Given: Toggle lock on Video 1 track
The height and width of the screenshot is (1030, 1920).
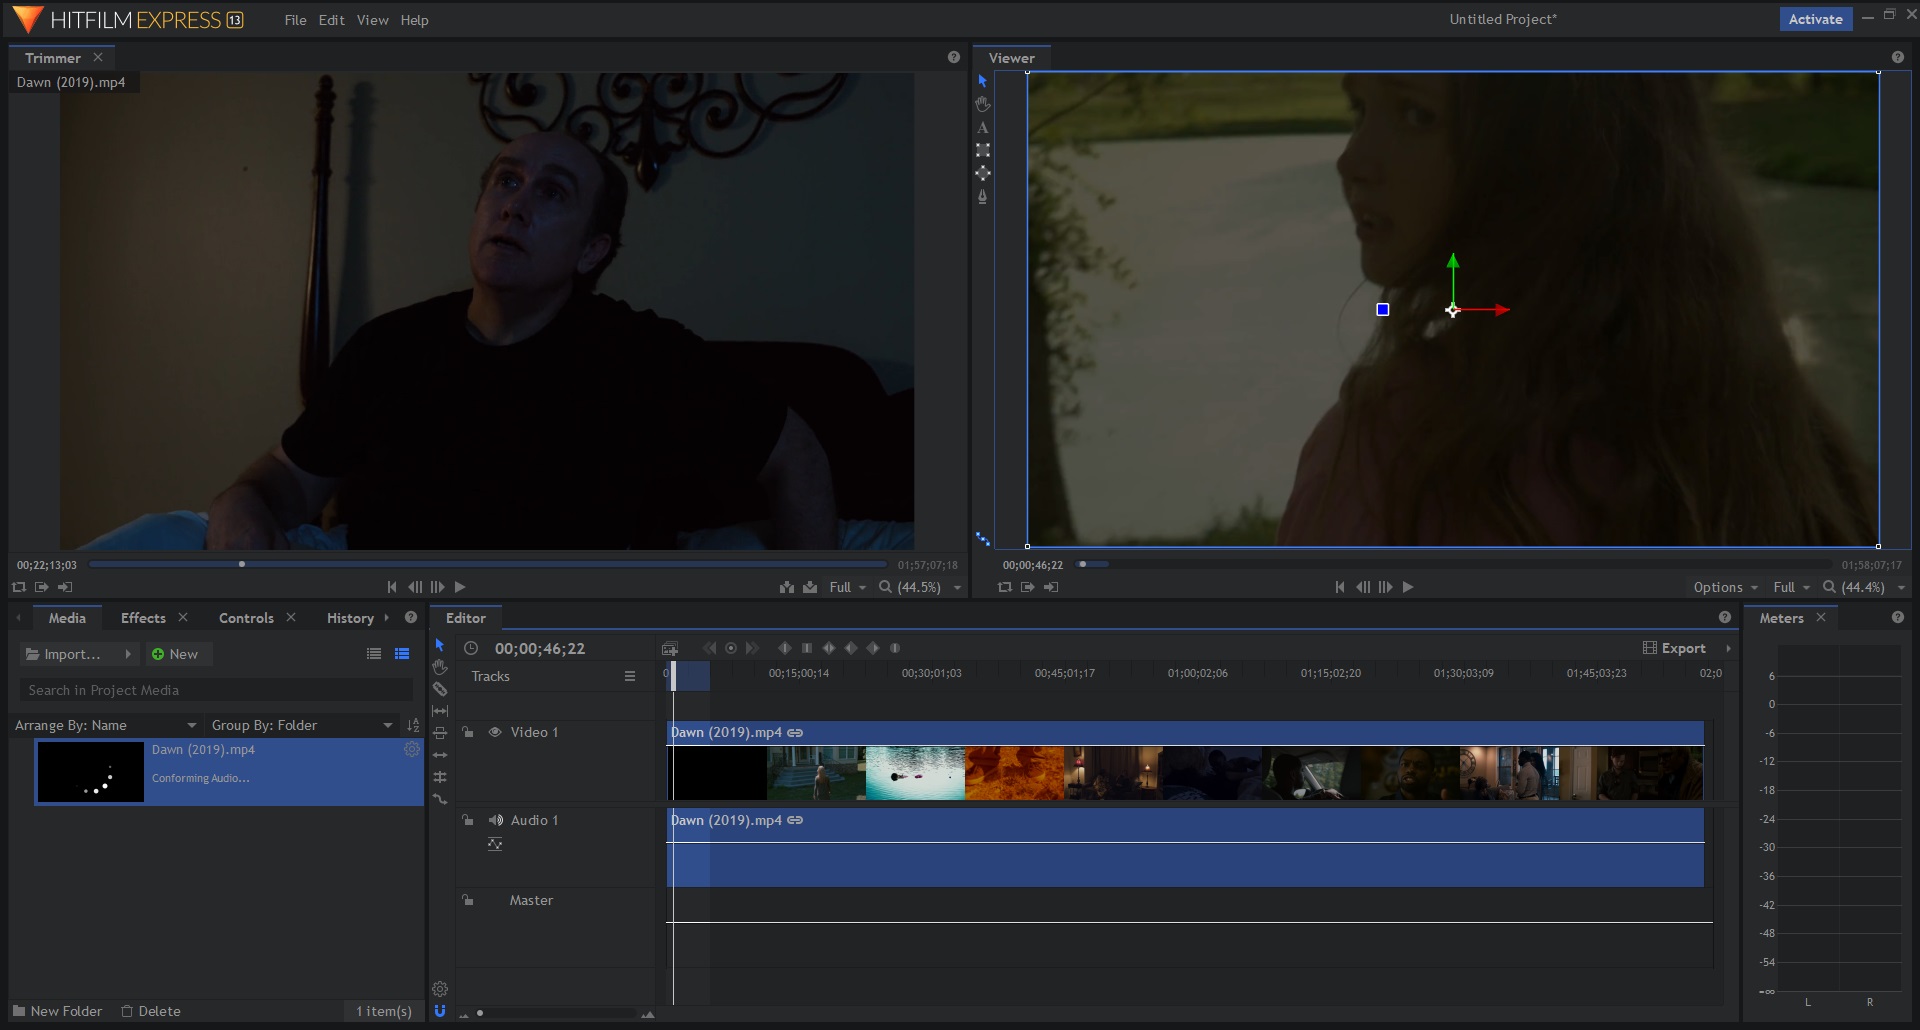Looking at the screenshot, I should pyautogui.click(x=467, y=732).
